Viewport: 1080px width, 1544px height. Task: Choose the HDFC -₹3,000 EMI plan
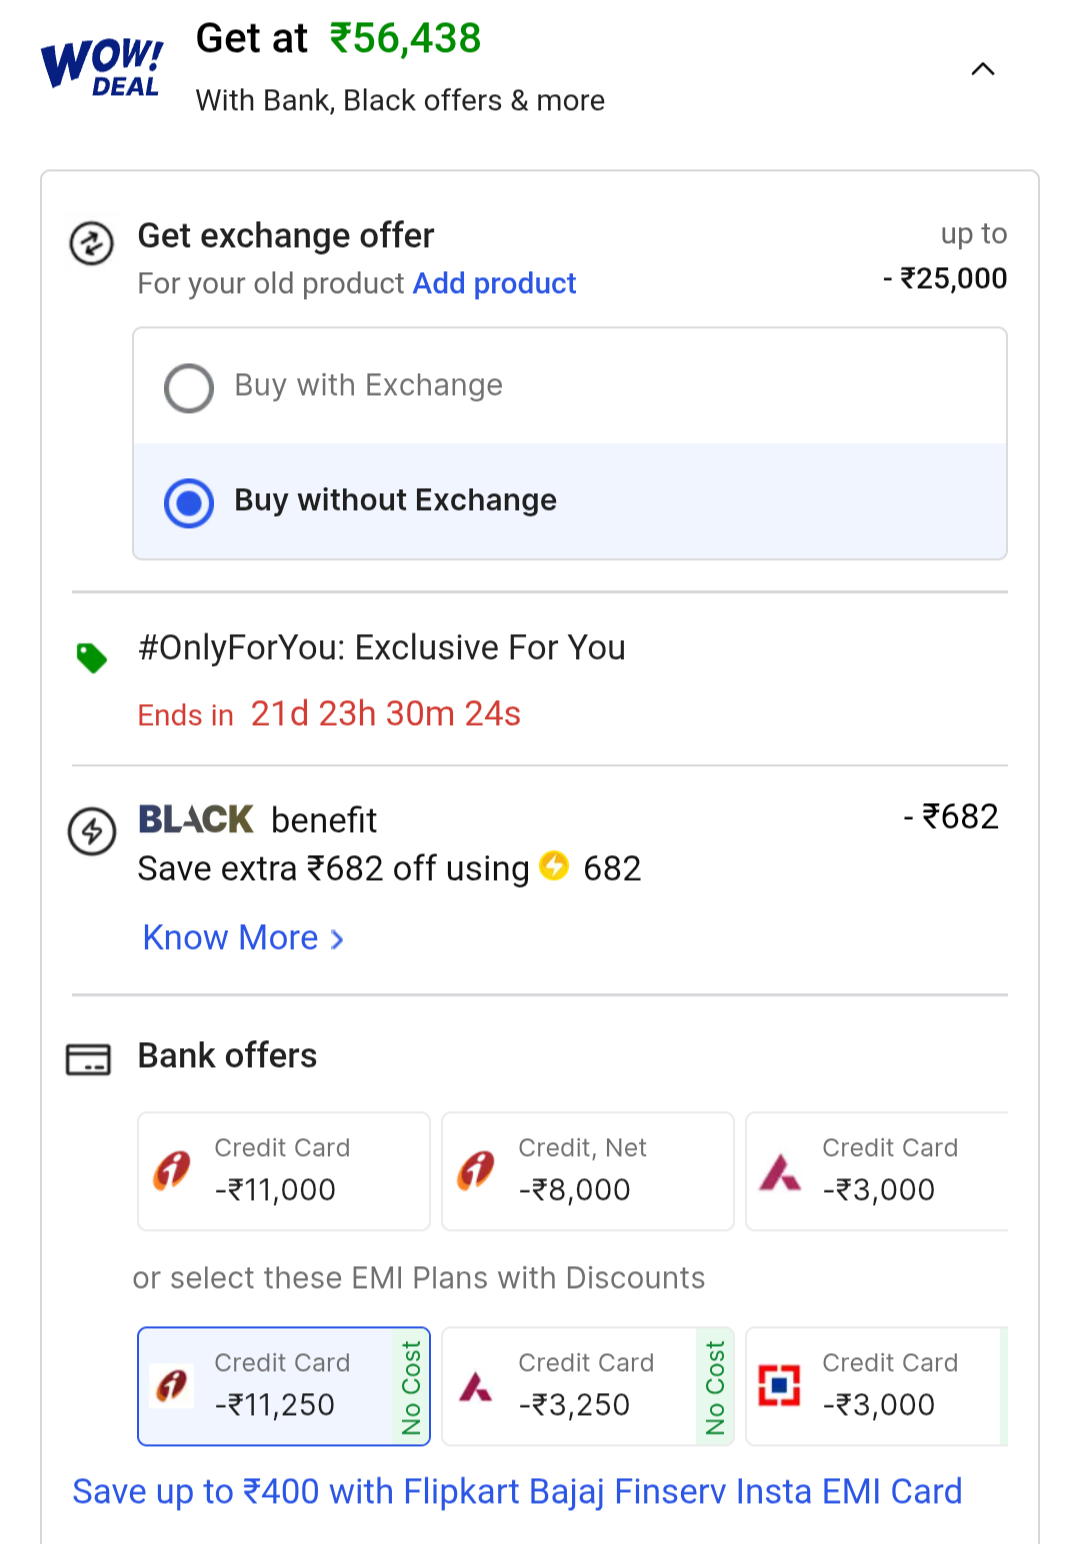[880, 1386]
